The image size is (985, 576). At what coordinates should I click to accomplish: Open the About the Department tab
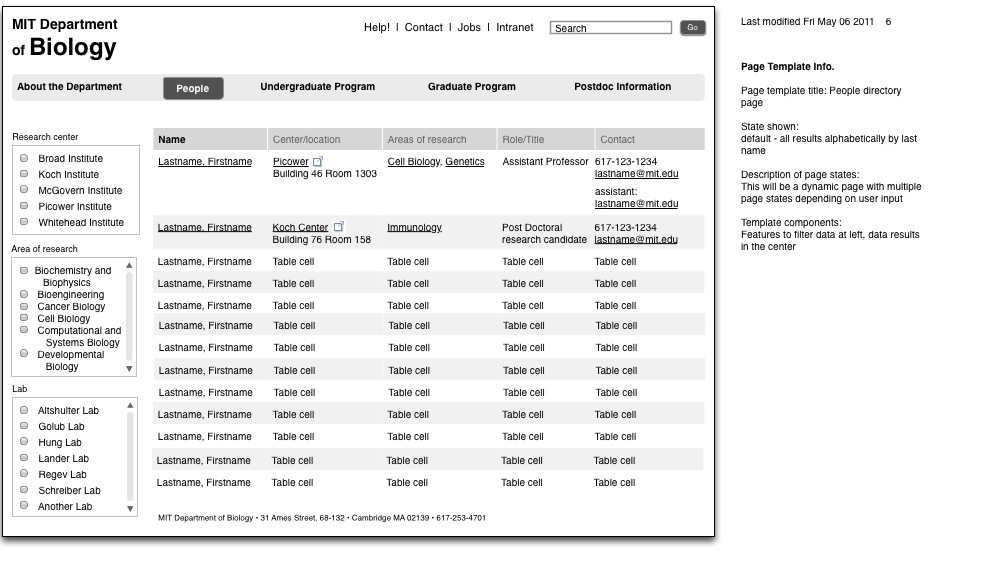[x=70, y=87]
